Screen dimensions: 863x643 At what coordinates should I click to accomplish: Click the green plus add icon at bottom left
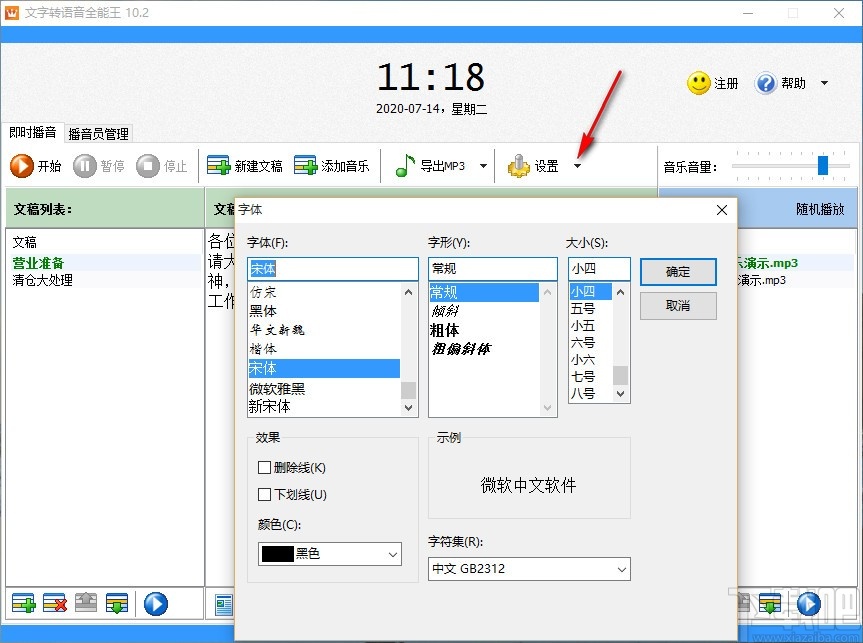pyautogui.click(x=22, y=603)
